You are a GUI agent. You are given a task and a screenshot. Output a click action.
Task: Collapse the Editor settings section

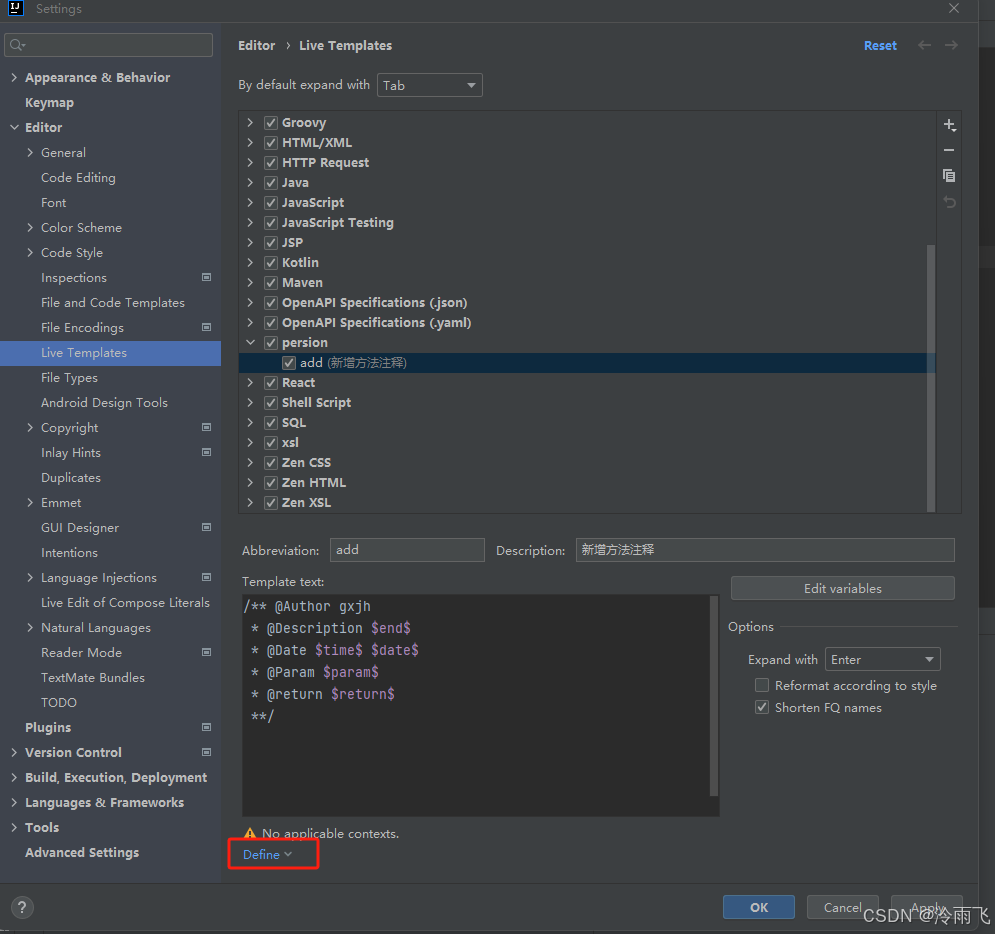pyautogui.click(x=14, y=128)
